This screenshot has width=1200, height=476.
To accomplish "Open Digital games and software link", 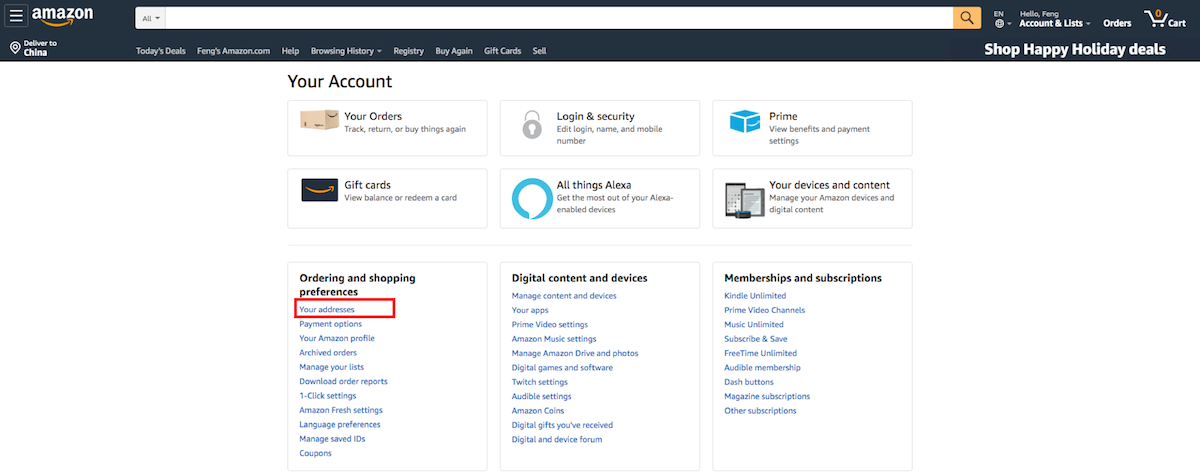I will 562,367.
